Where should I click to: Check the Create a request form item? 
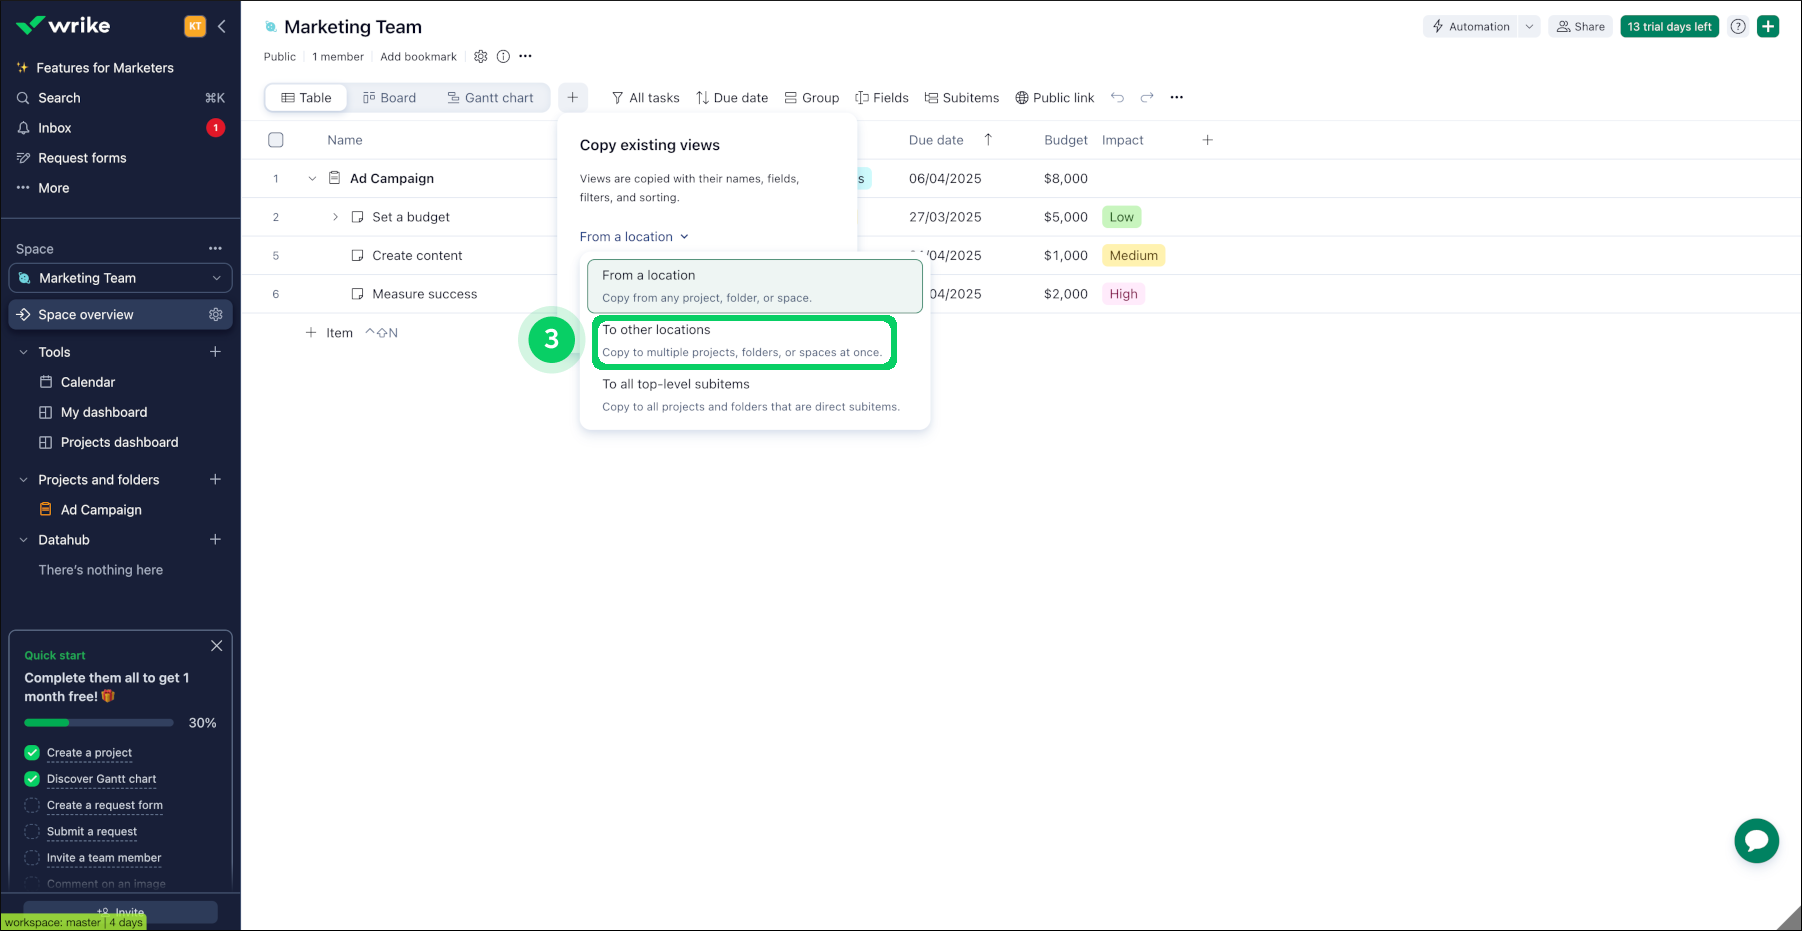click(x=32, y=806)
